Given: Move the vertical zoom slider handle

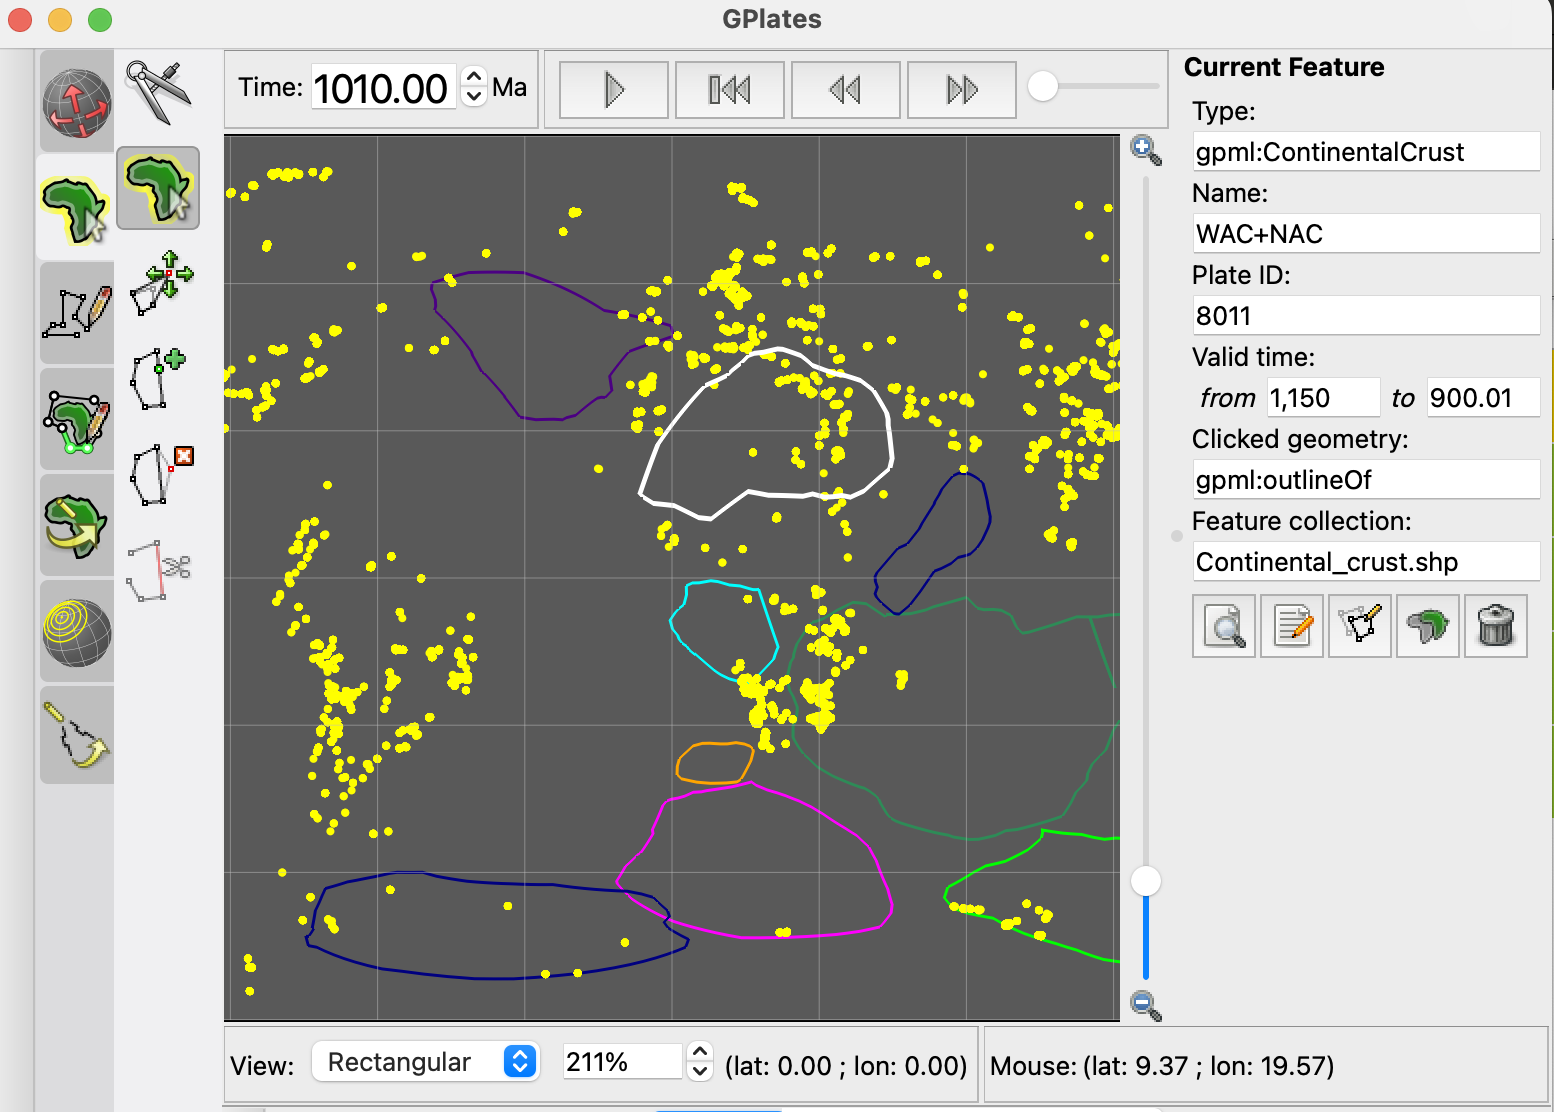Looking at the screenshot, I should pos(1146,881).
